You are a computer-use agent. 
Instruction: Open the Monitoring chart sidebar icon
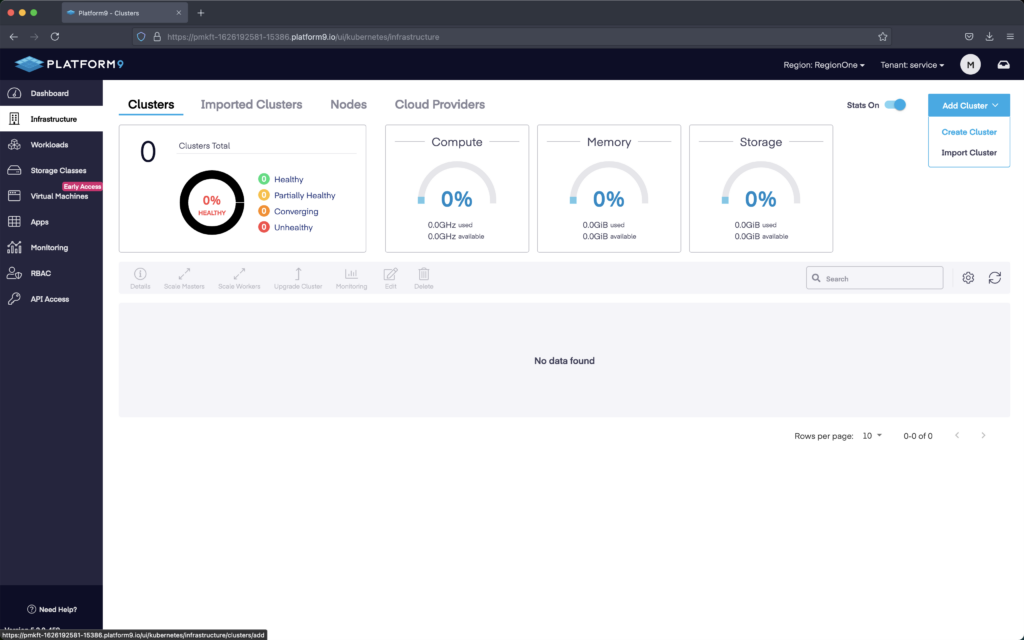click(x=14, y=248)
